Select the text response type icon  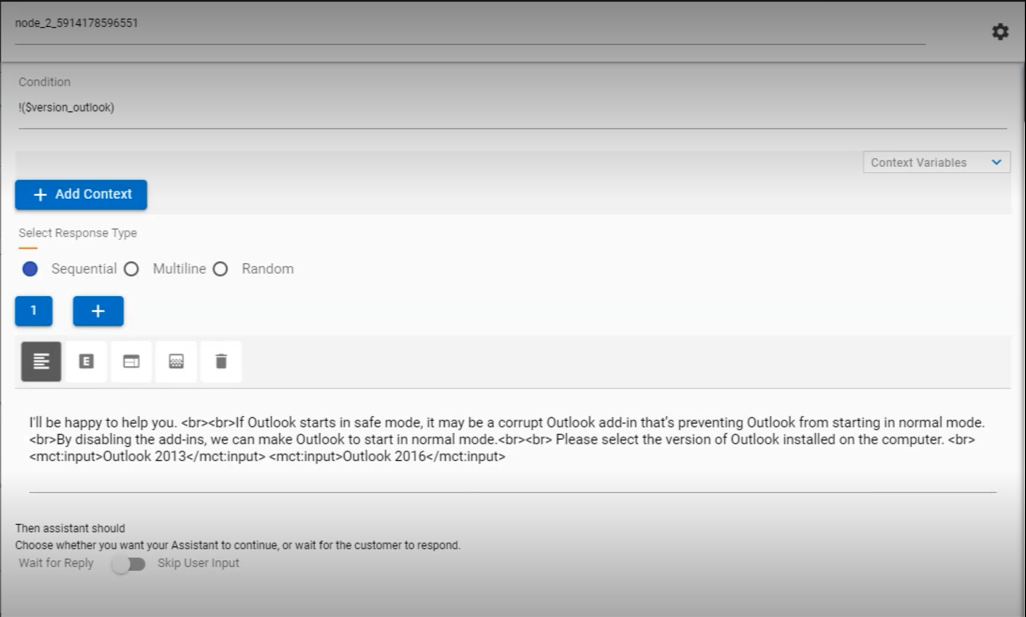40,361
